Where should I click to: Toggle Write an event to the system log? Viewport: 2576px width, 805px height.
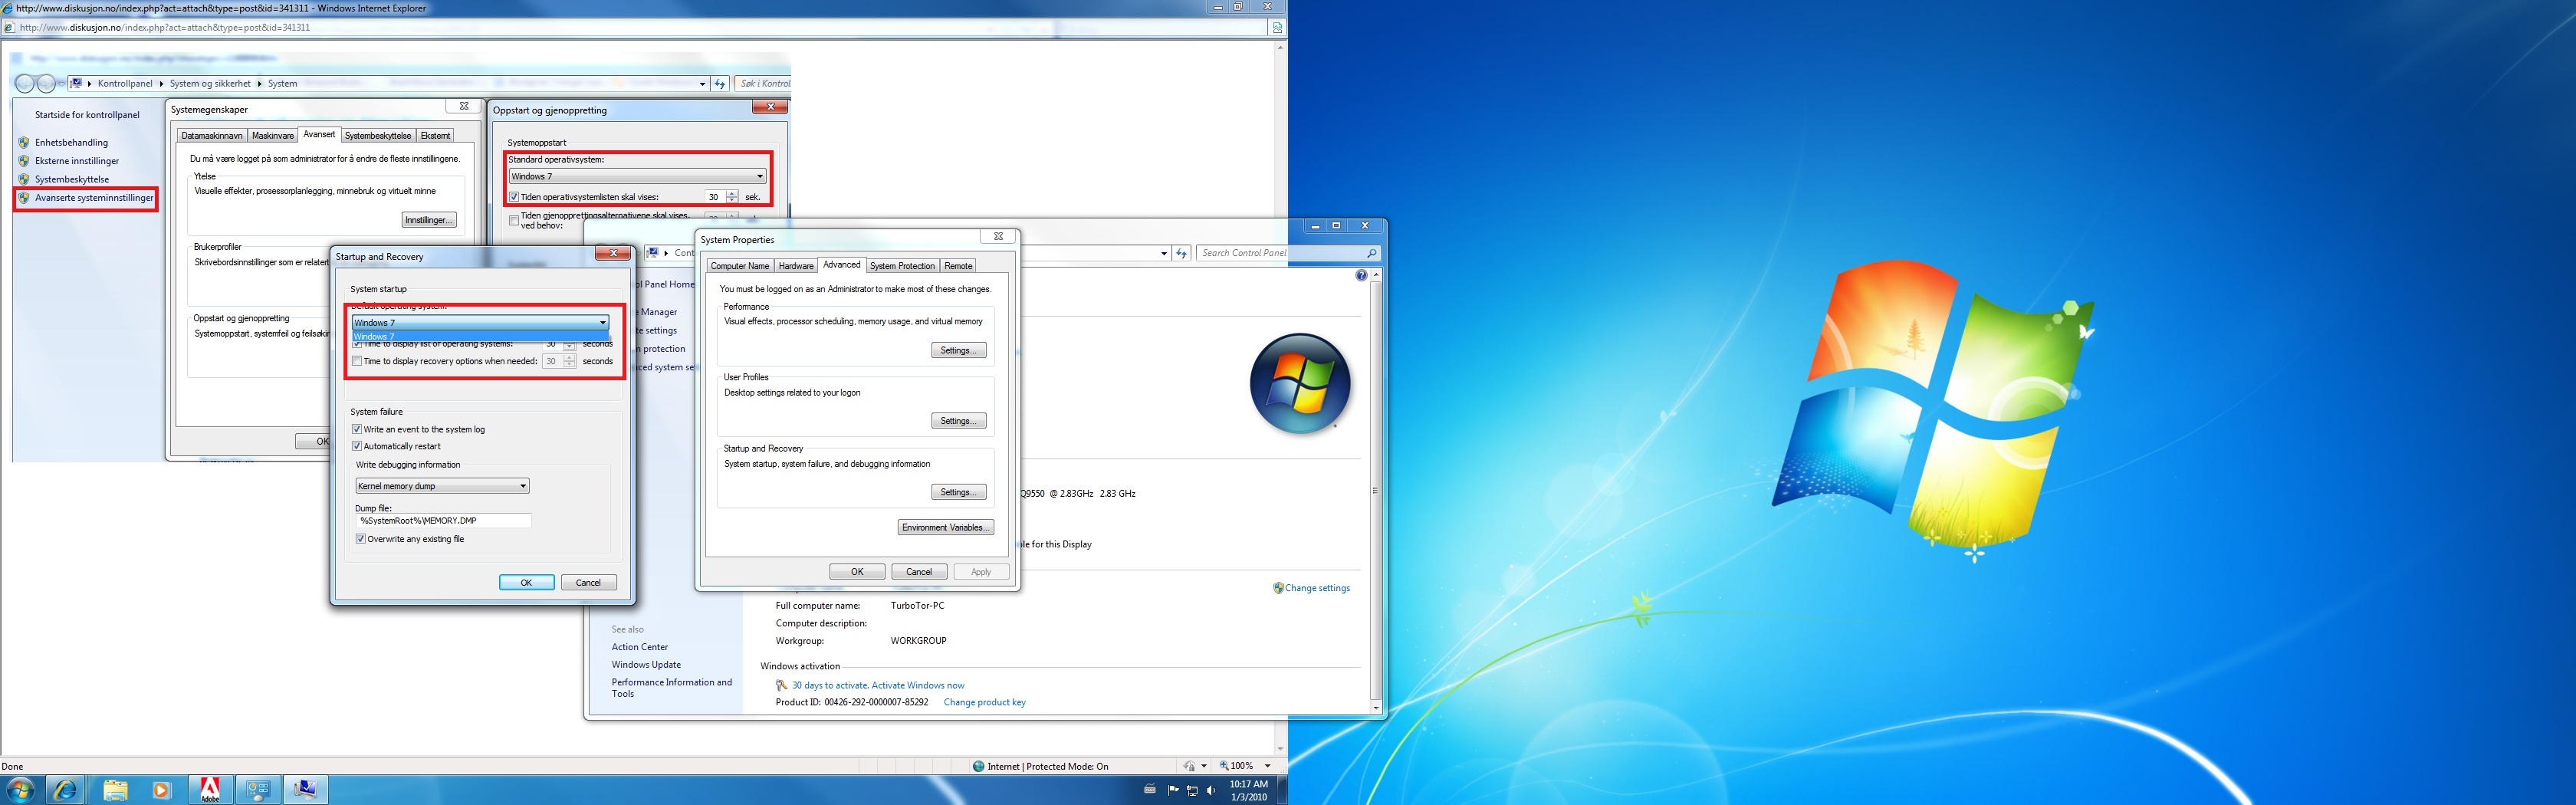tap(357, 429)
